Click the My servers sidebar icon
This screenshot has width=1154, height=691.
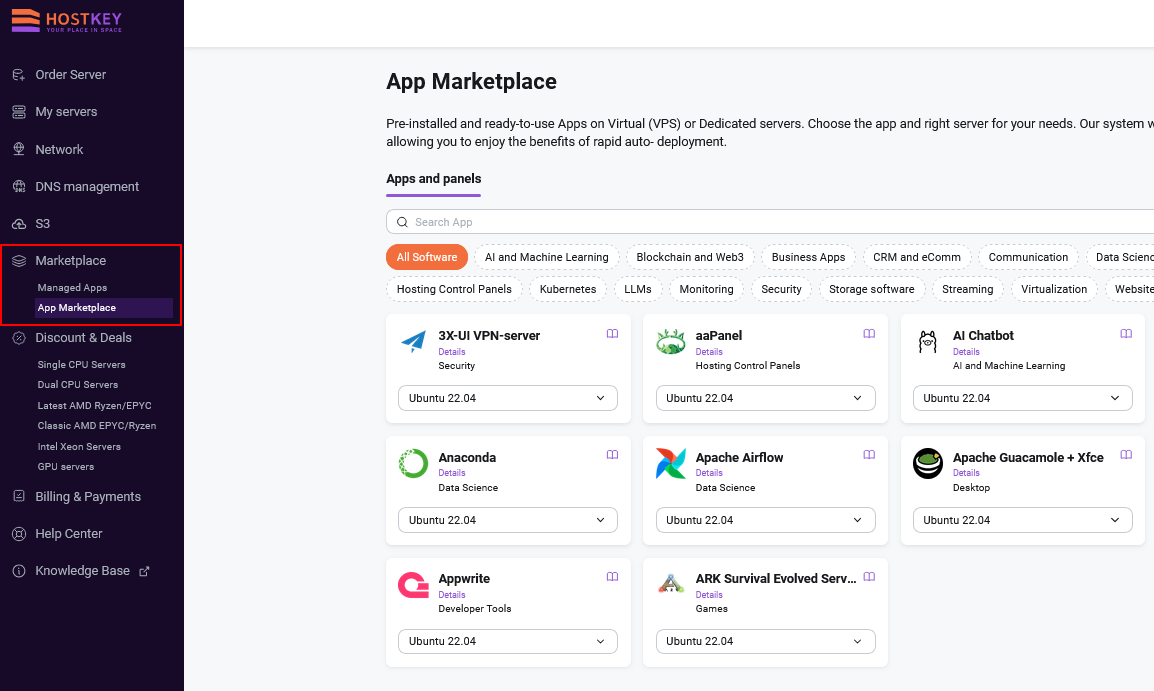pos(19,112)
